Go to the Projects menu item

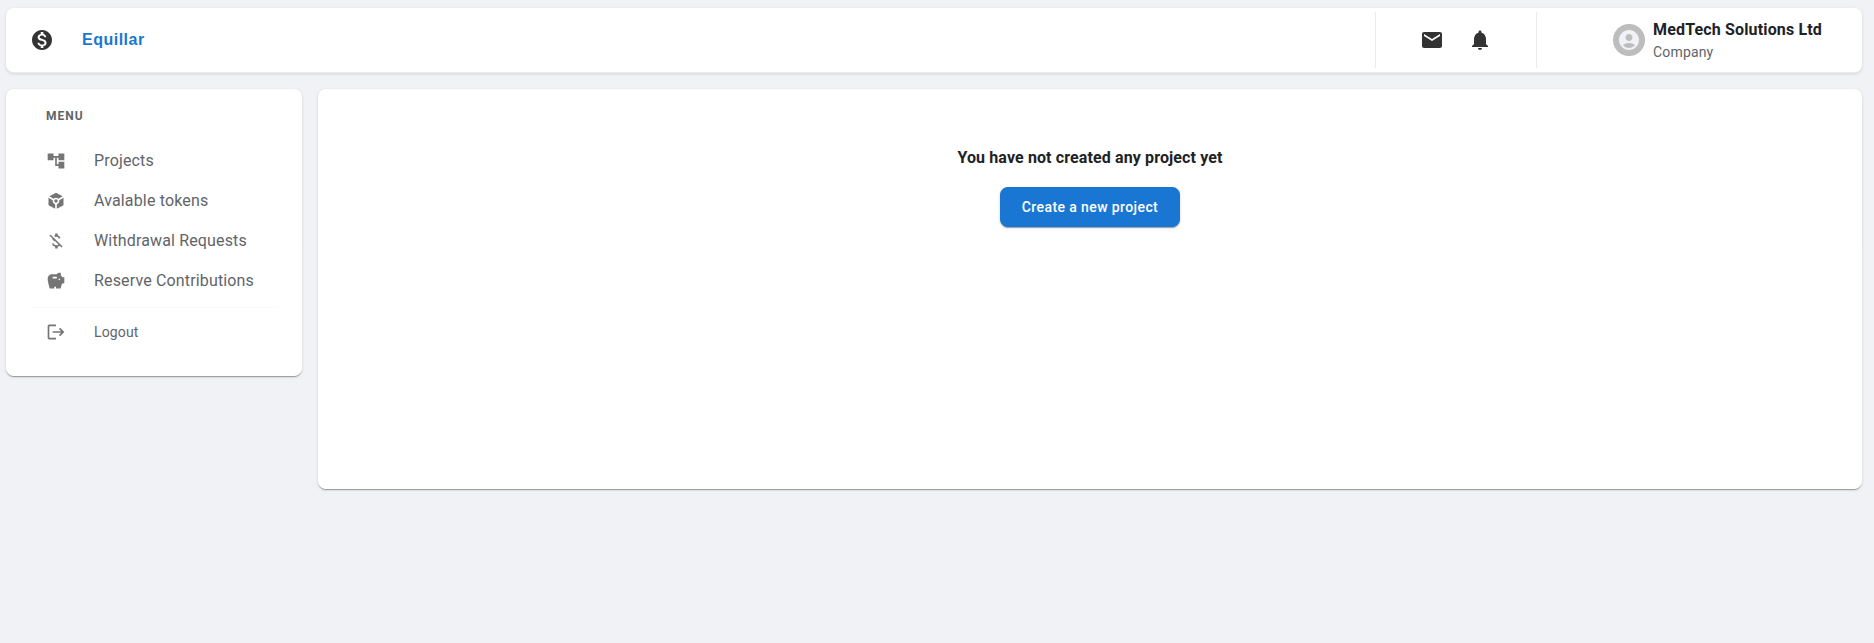tap(124, 161)
